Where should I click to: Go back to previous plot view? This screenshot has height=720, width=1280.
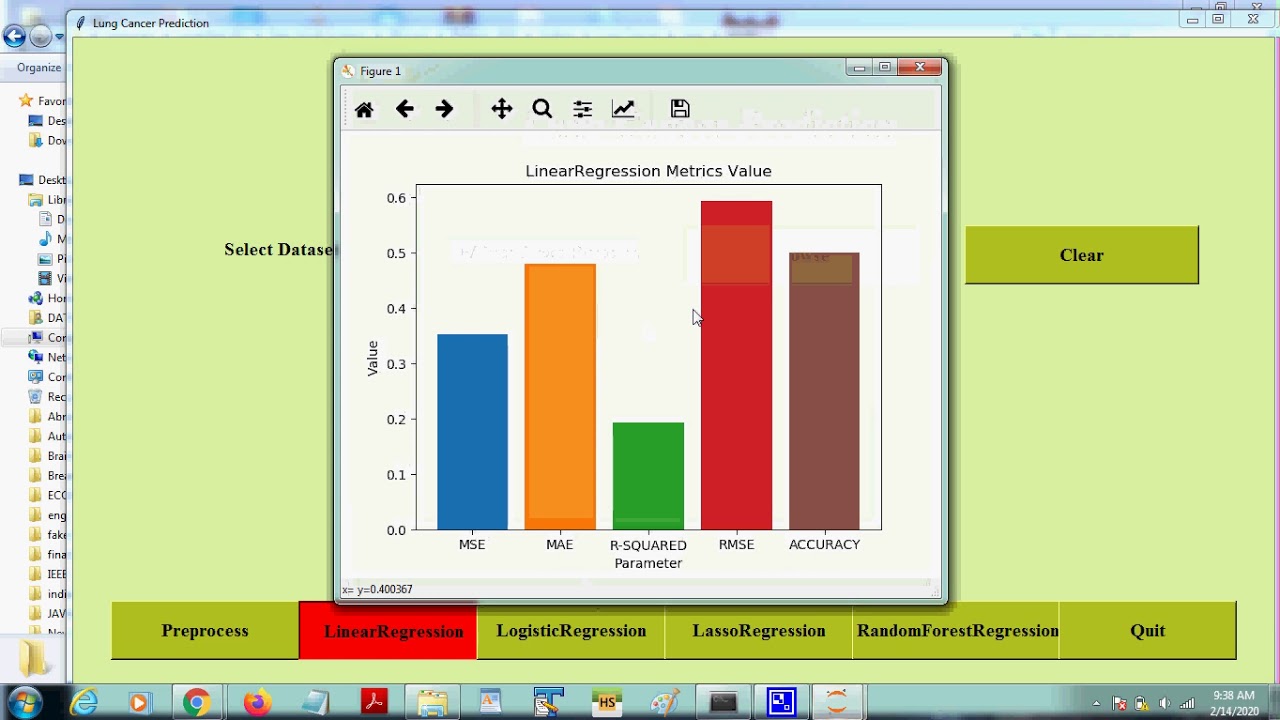click(x=404, y=109)
